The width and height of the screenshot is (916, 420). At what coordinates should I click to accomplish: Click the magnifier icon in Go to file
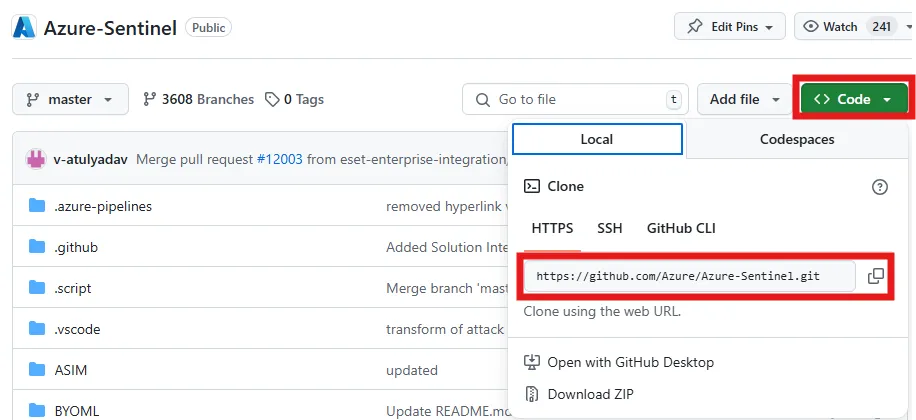[483, 100]
